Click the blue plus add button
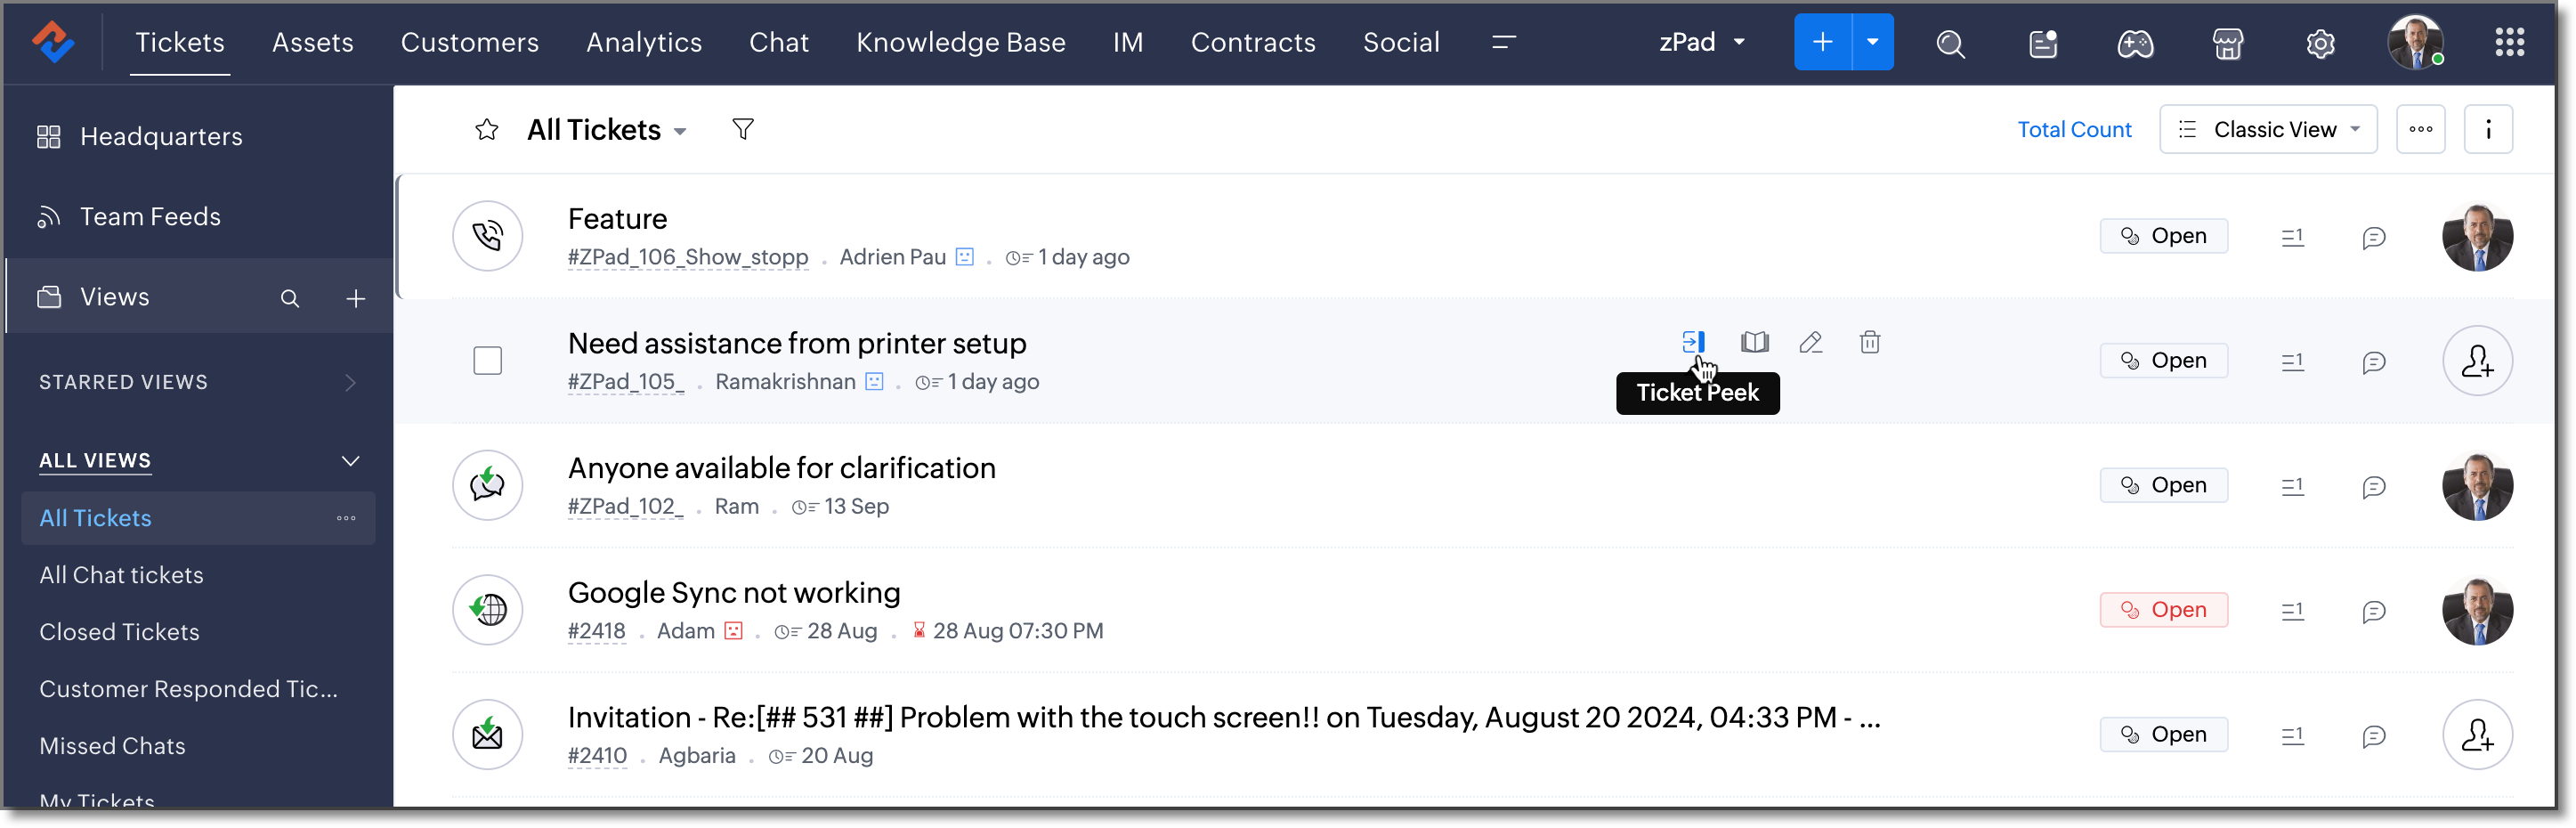The width and height of the screenshot is (2576, 828). [x=1823, y=42]
